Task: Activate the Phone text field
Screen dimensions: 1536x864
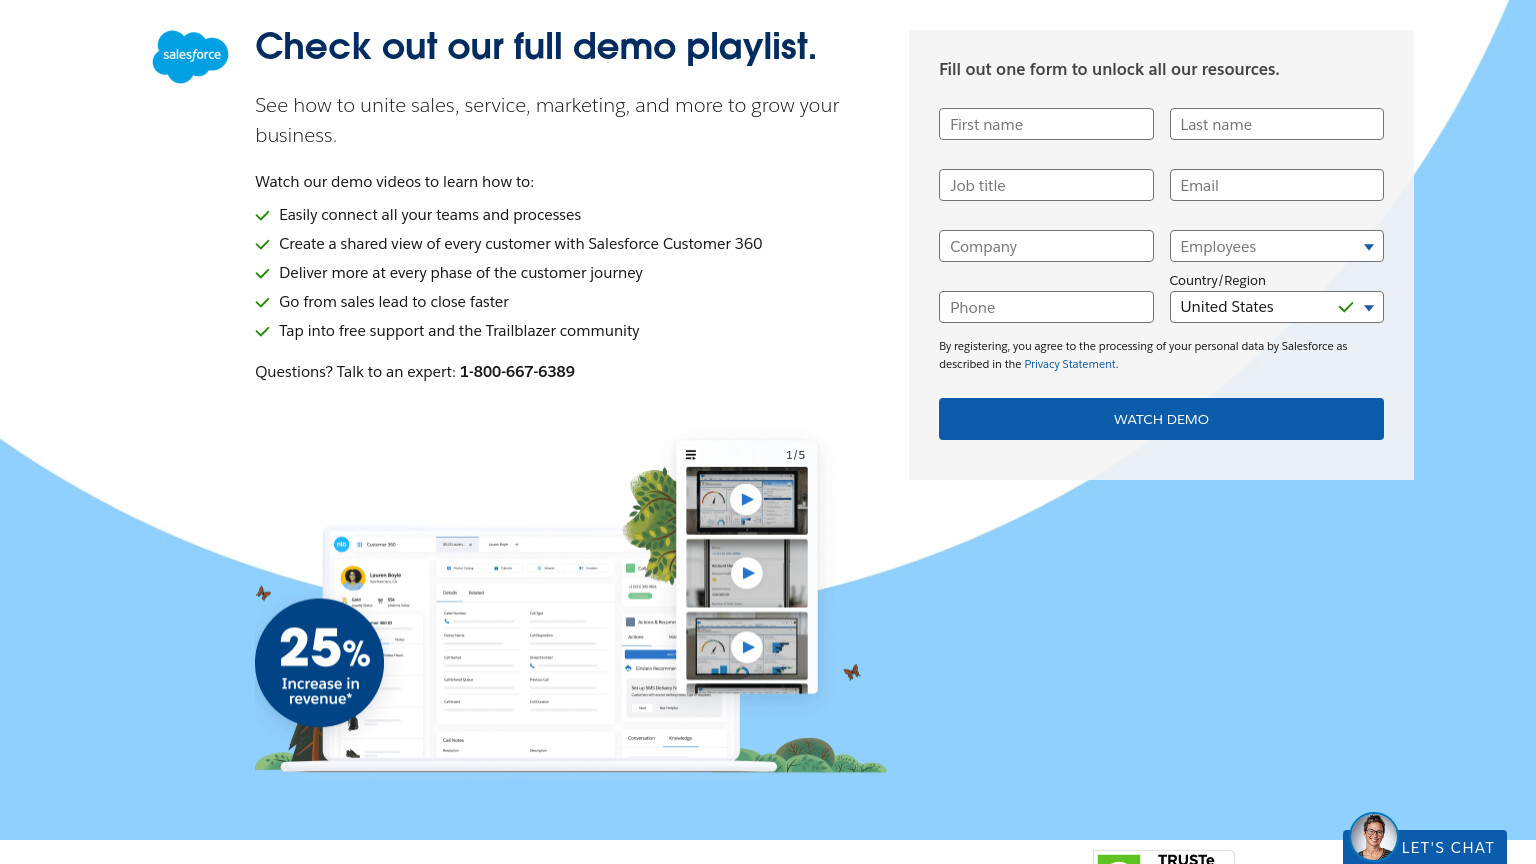Action: point(1046,307)
